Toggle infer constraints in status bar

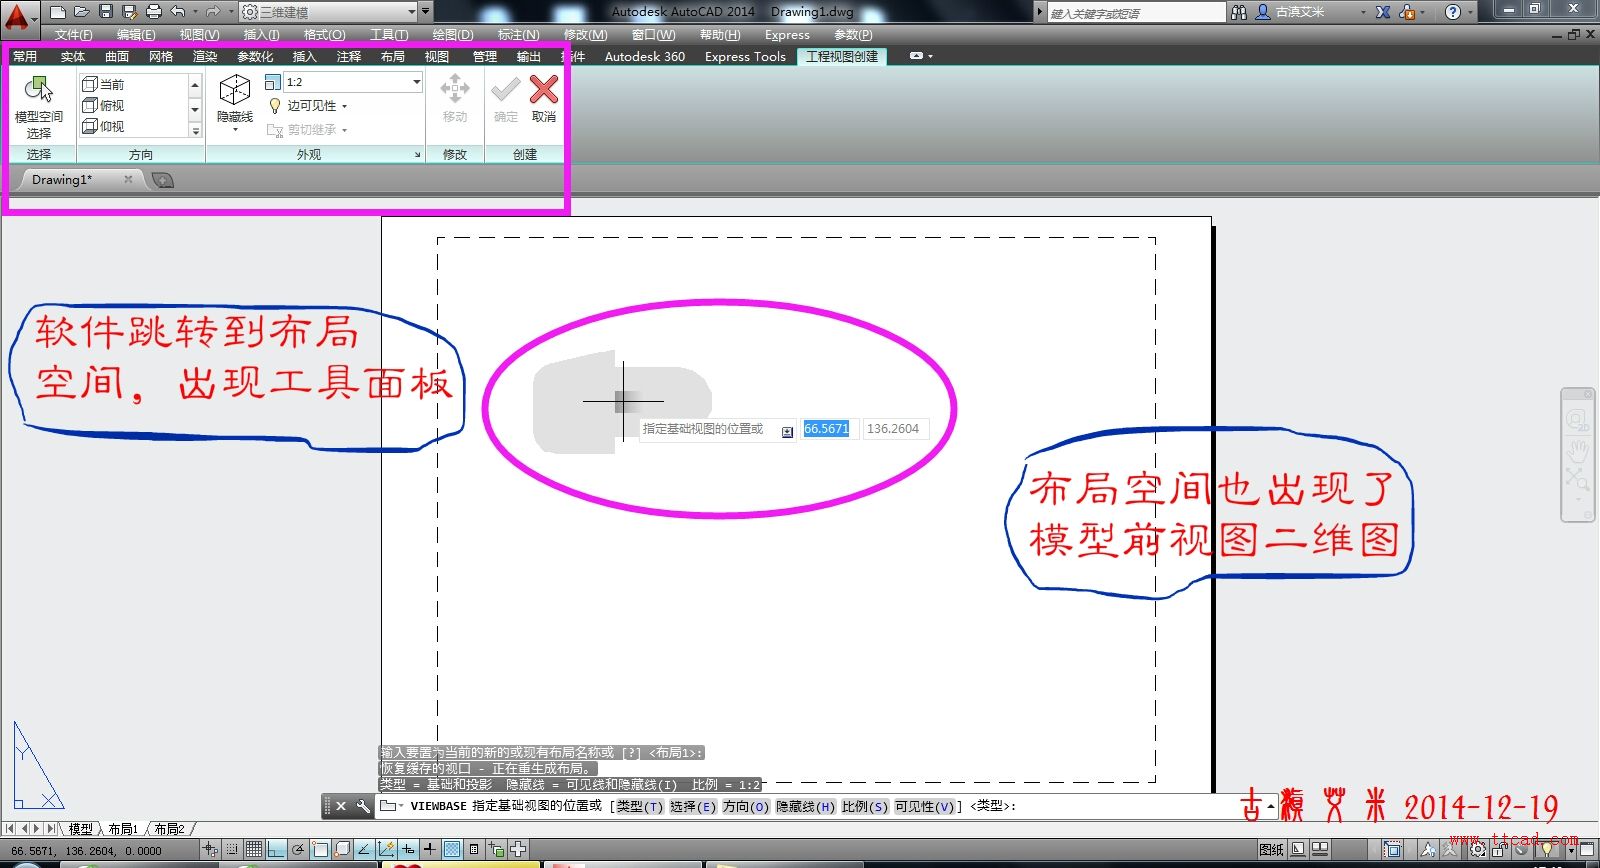point(210,850)
